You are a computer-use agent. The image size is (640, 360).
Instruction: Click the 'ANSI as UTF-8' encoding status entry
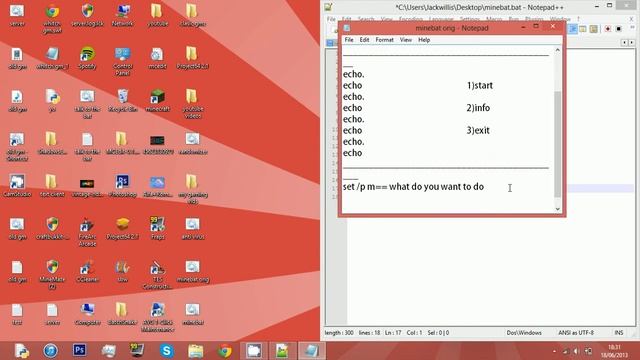[x=576, y=333]
